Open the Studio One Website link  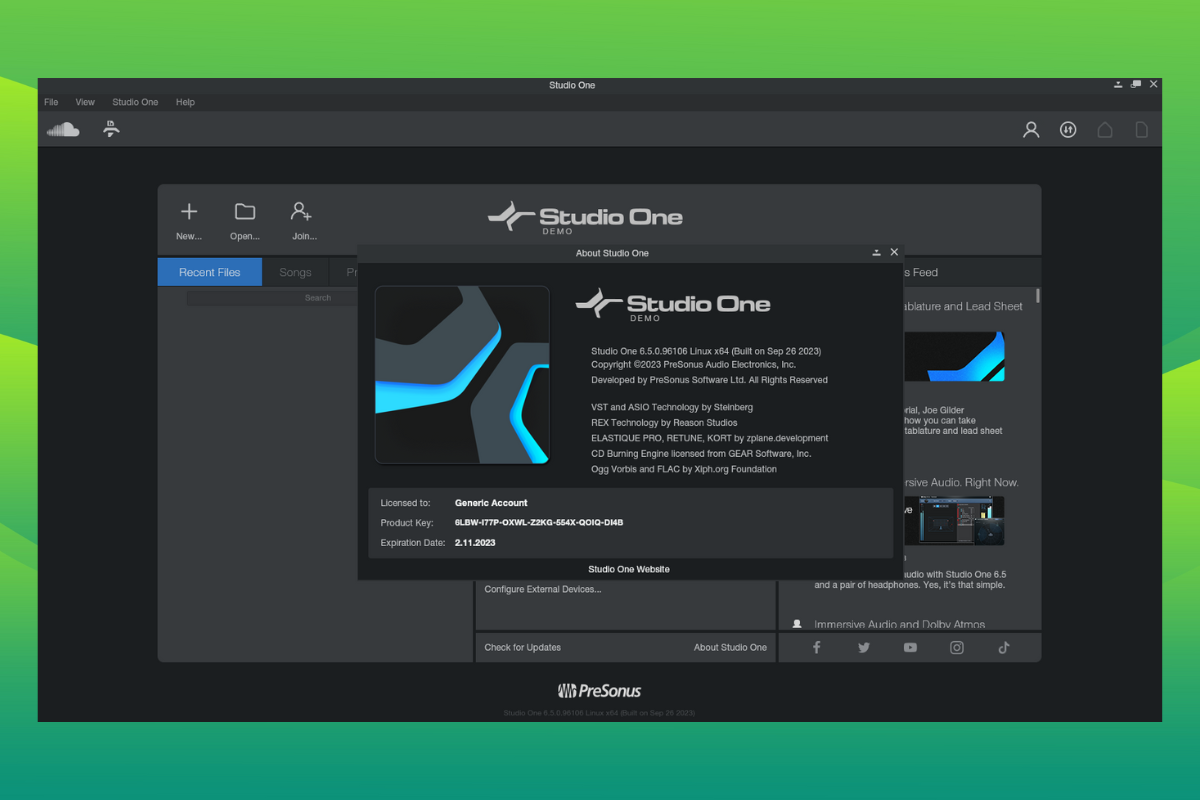[628, 569]
